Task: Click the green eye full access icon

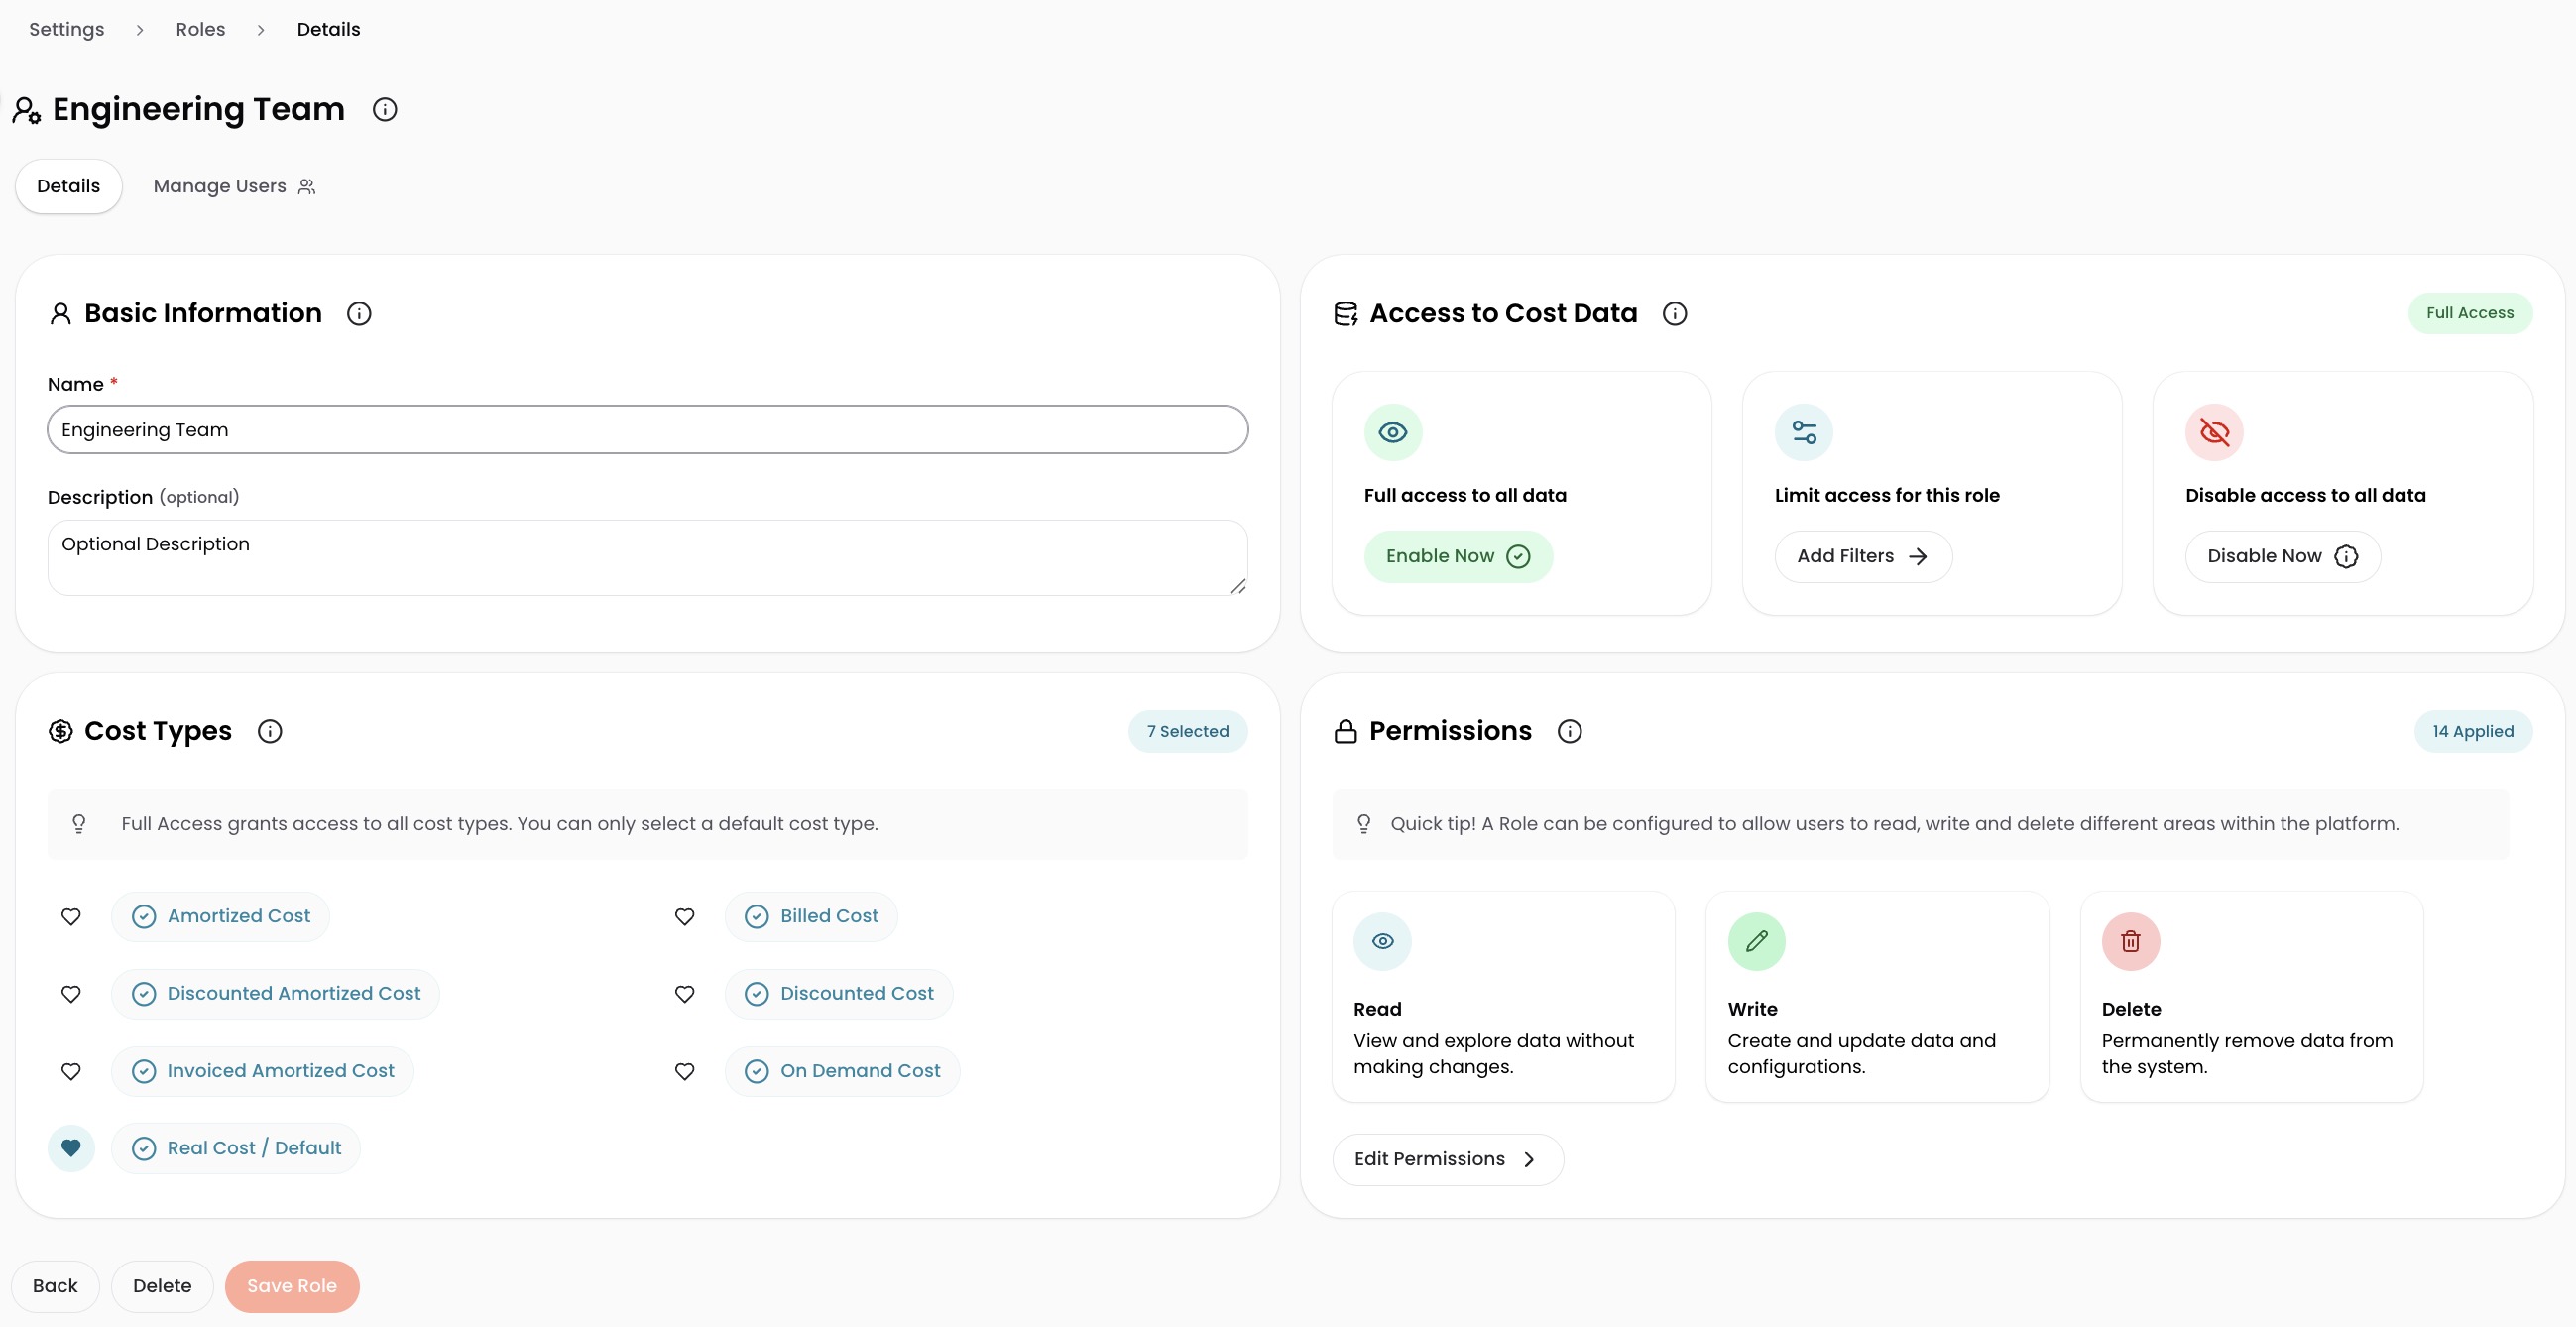Action: point(1393,432)
